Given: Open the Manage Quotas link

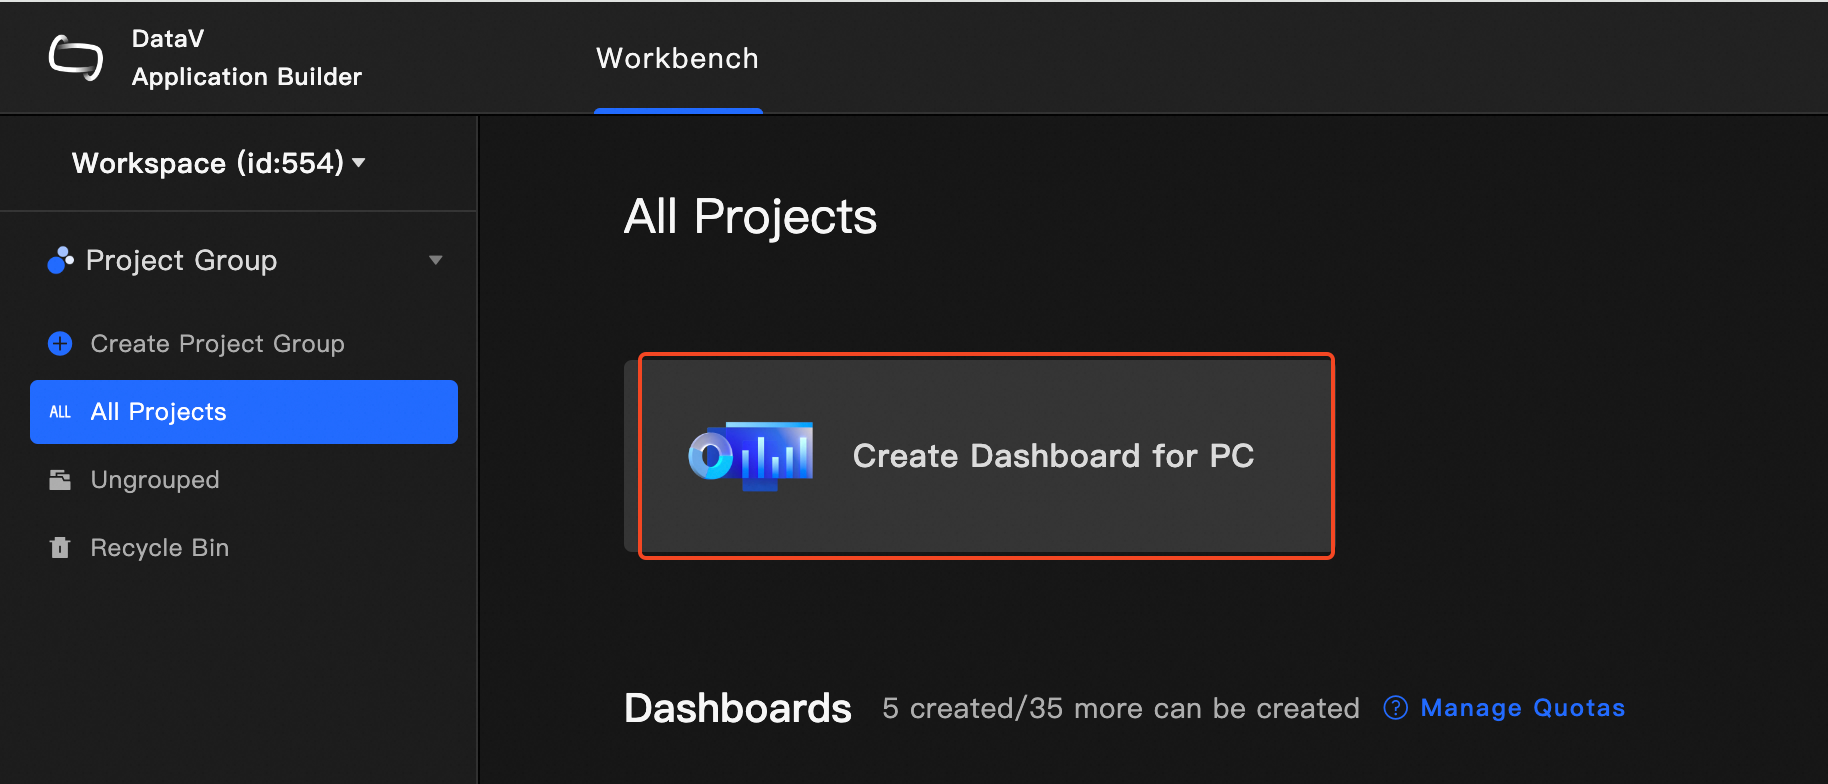Looking at the screenshot, I should [1522, 708].
